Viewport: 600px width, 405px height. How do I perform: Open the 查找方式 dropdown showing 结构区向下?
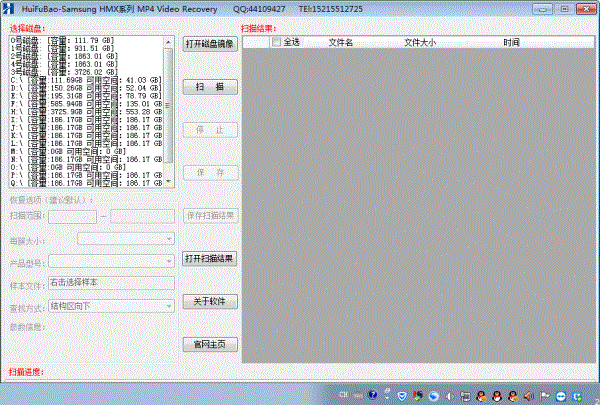pyautogui.click(x=111, y=306)
